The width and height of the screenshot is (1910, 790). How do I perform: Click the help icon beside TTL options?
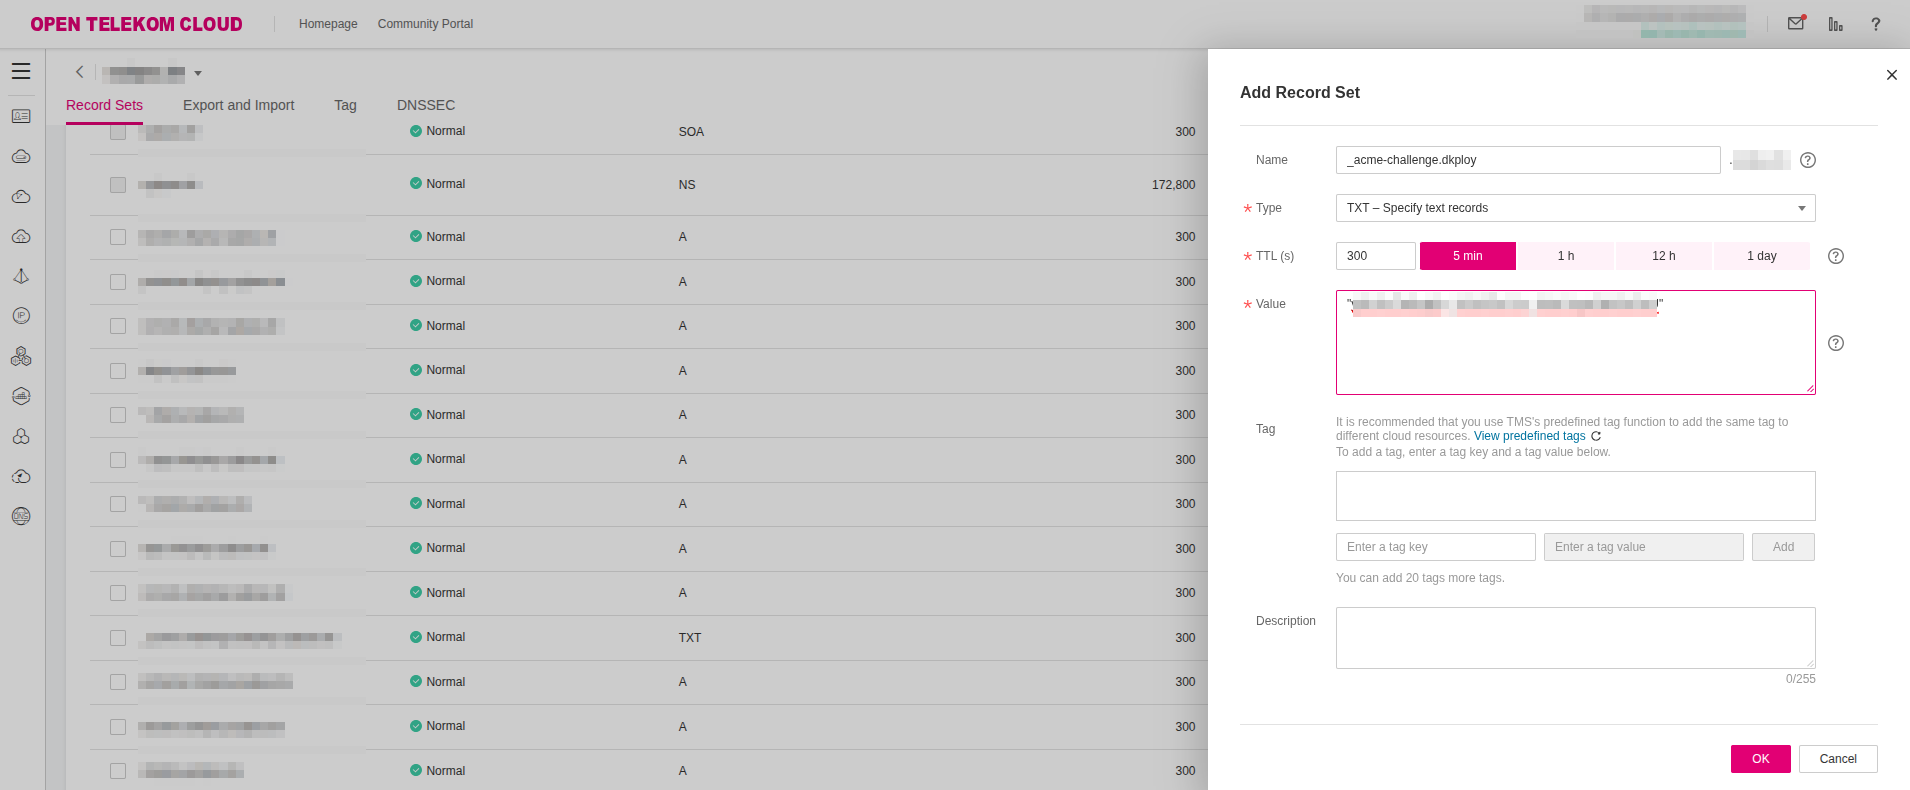tap(1835, 256)
